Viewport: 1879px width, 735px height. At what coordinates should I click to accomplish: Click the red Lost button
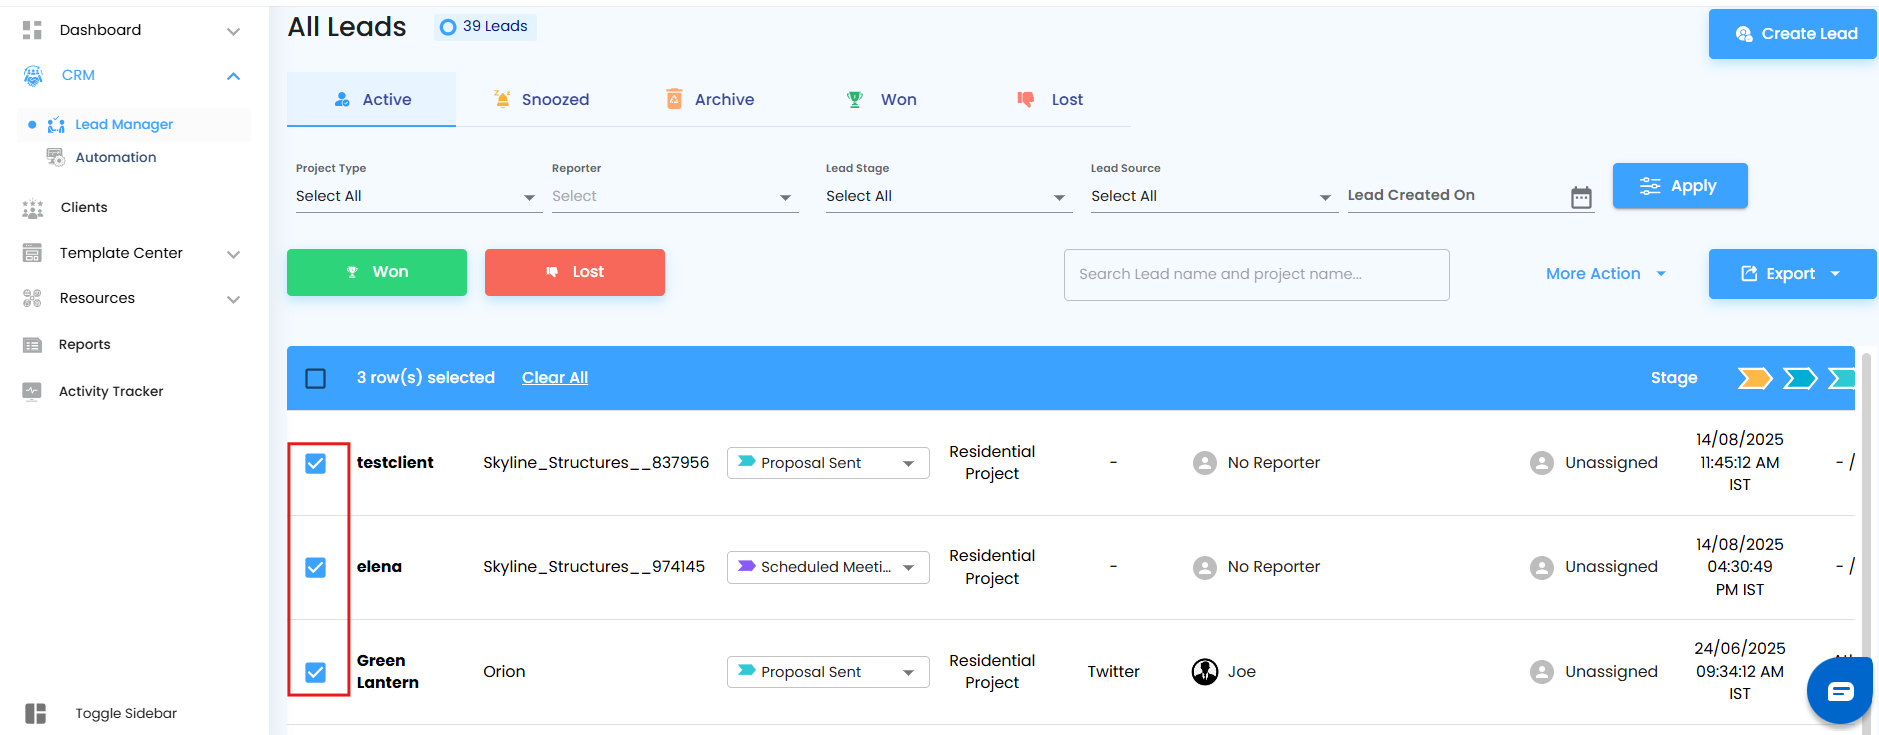tap(575, 272)
